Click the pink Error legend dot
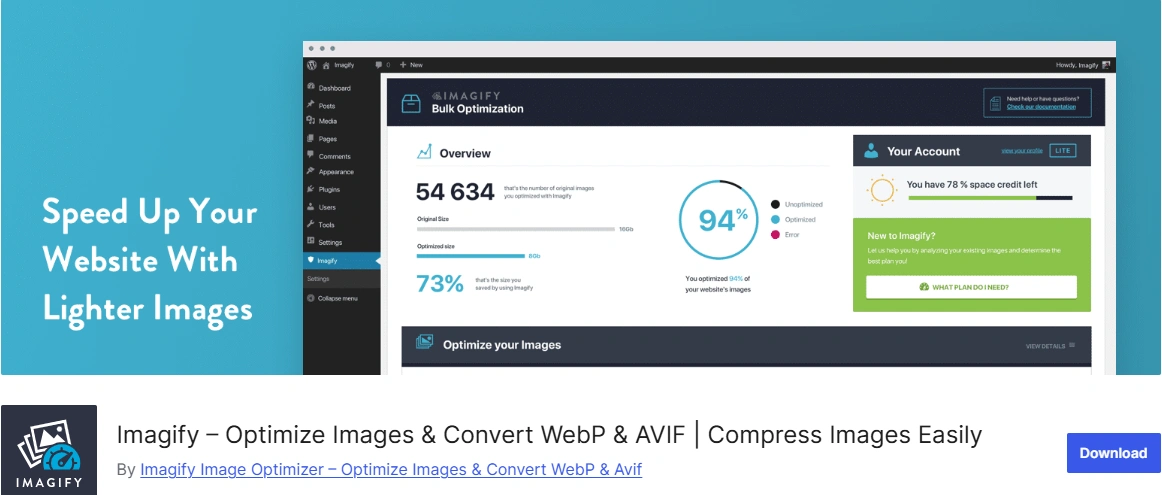 tap(775, 235)
